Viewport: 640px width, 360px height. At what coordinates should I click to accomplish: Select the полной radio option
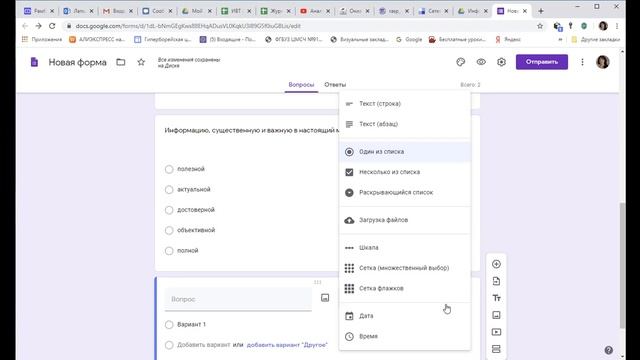[x=169, y=251]
